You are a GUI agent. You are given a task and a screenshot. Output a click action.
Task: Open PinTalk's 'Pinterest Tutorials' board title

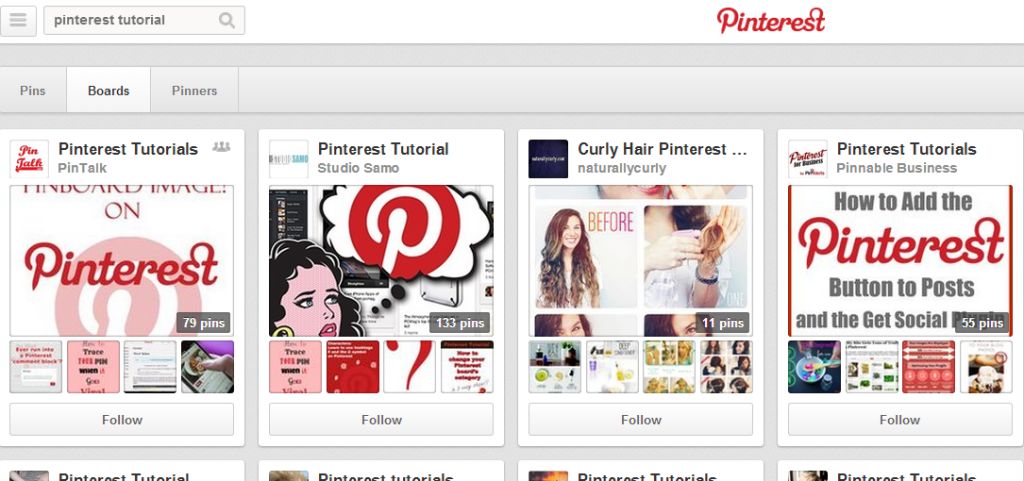pyautogui.click(x=128, y=149)
